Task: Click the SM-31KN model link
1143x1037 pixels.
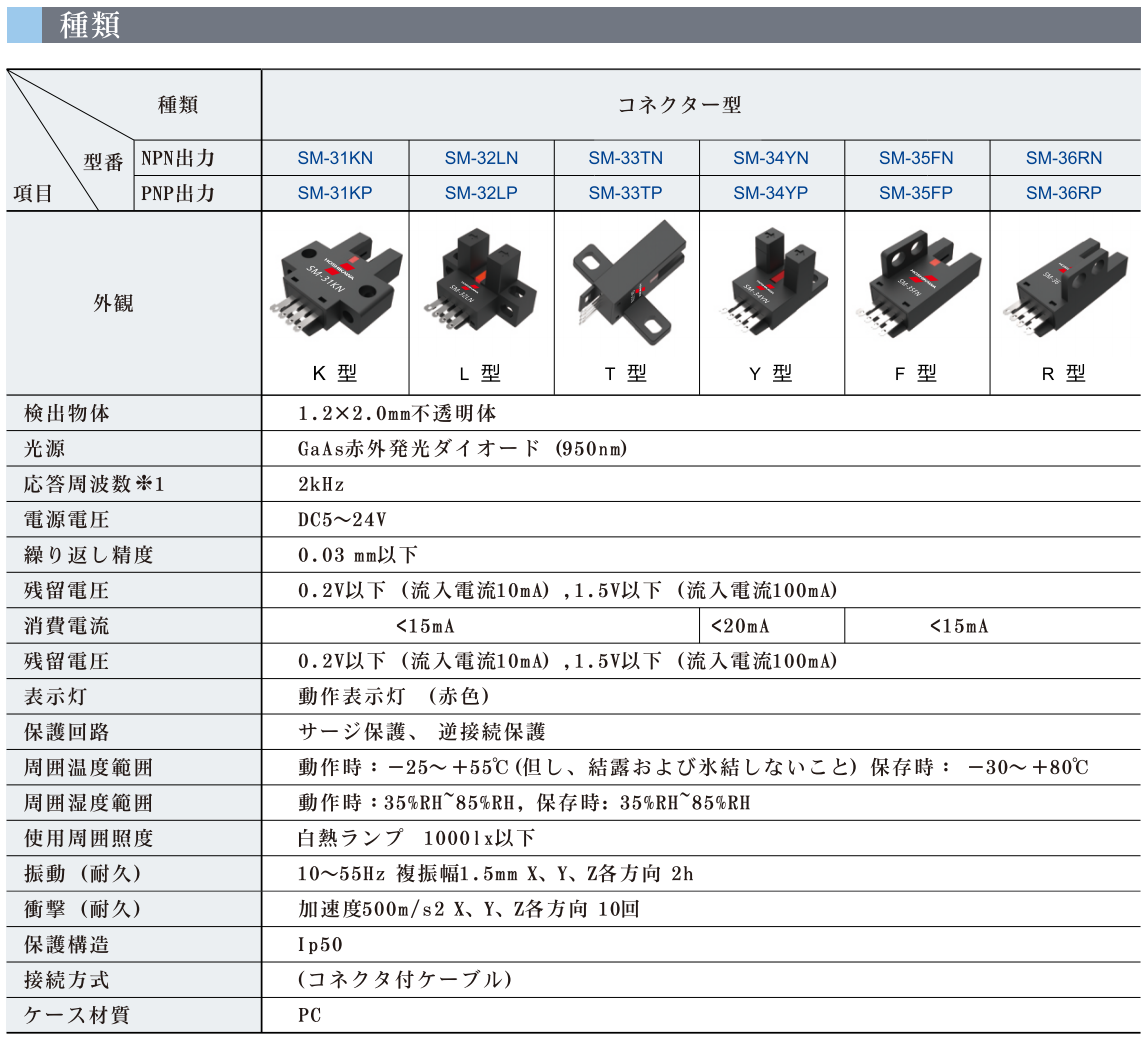Action: (x=335, y=158)
